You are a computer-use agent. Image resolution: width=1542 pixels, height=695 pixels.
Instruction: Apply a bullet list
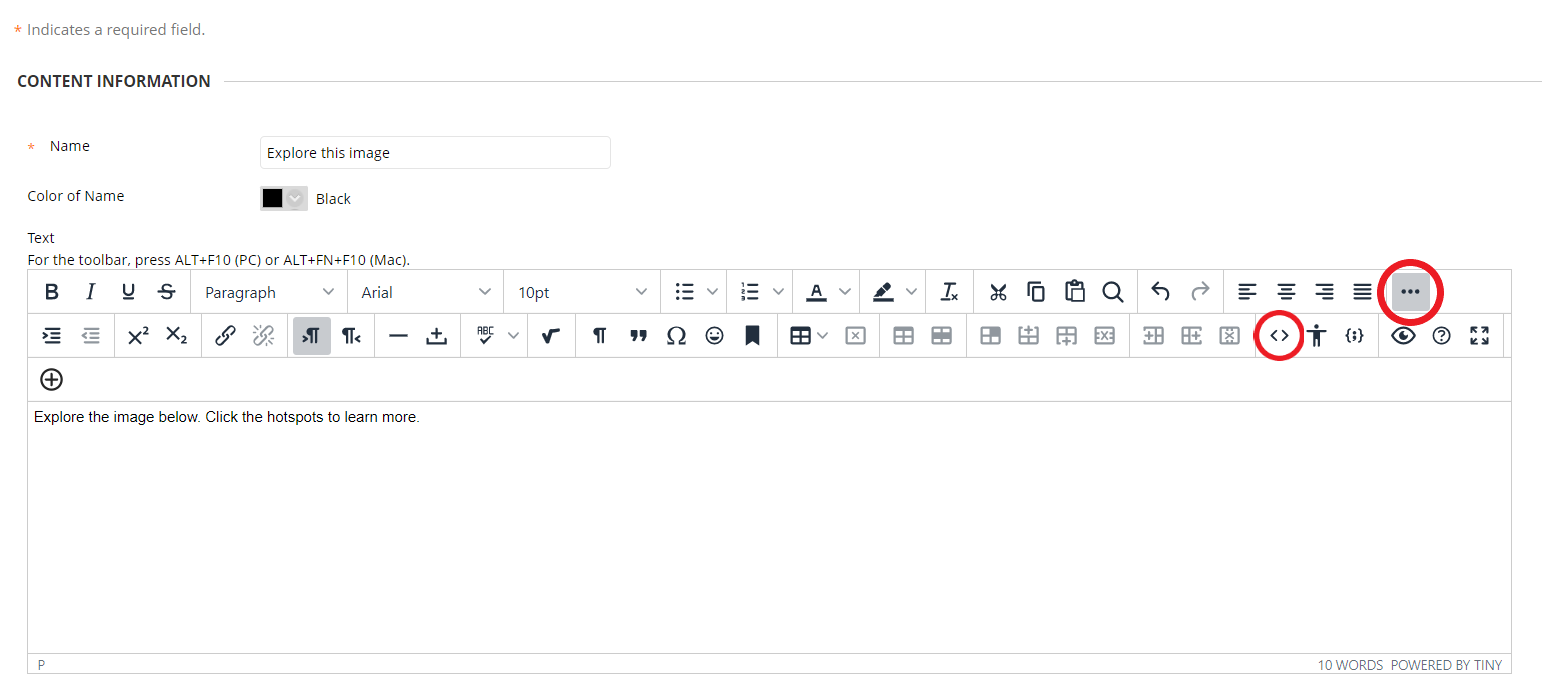[684, 292]
